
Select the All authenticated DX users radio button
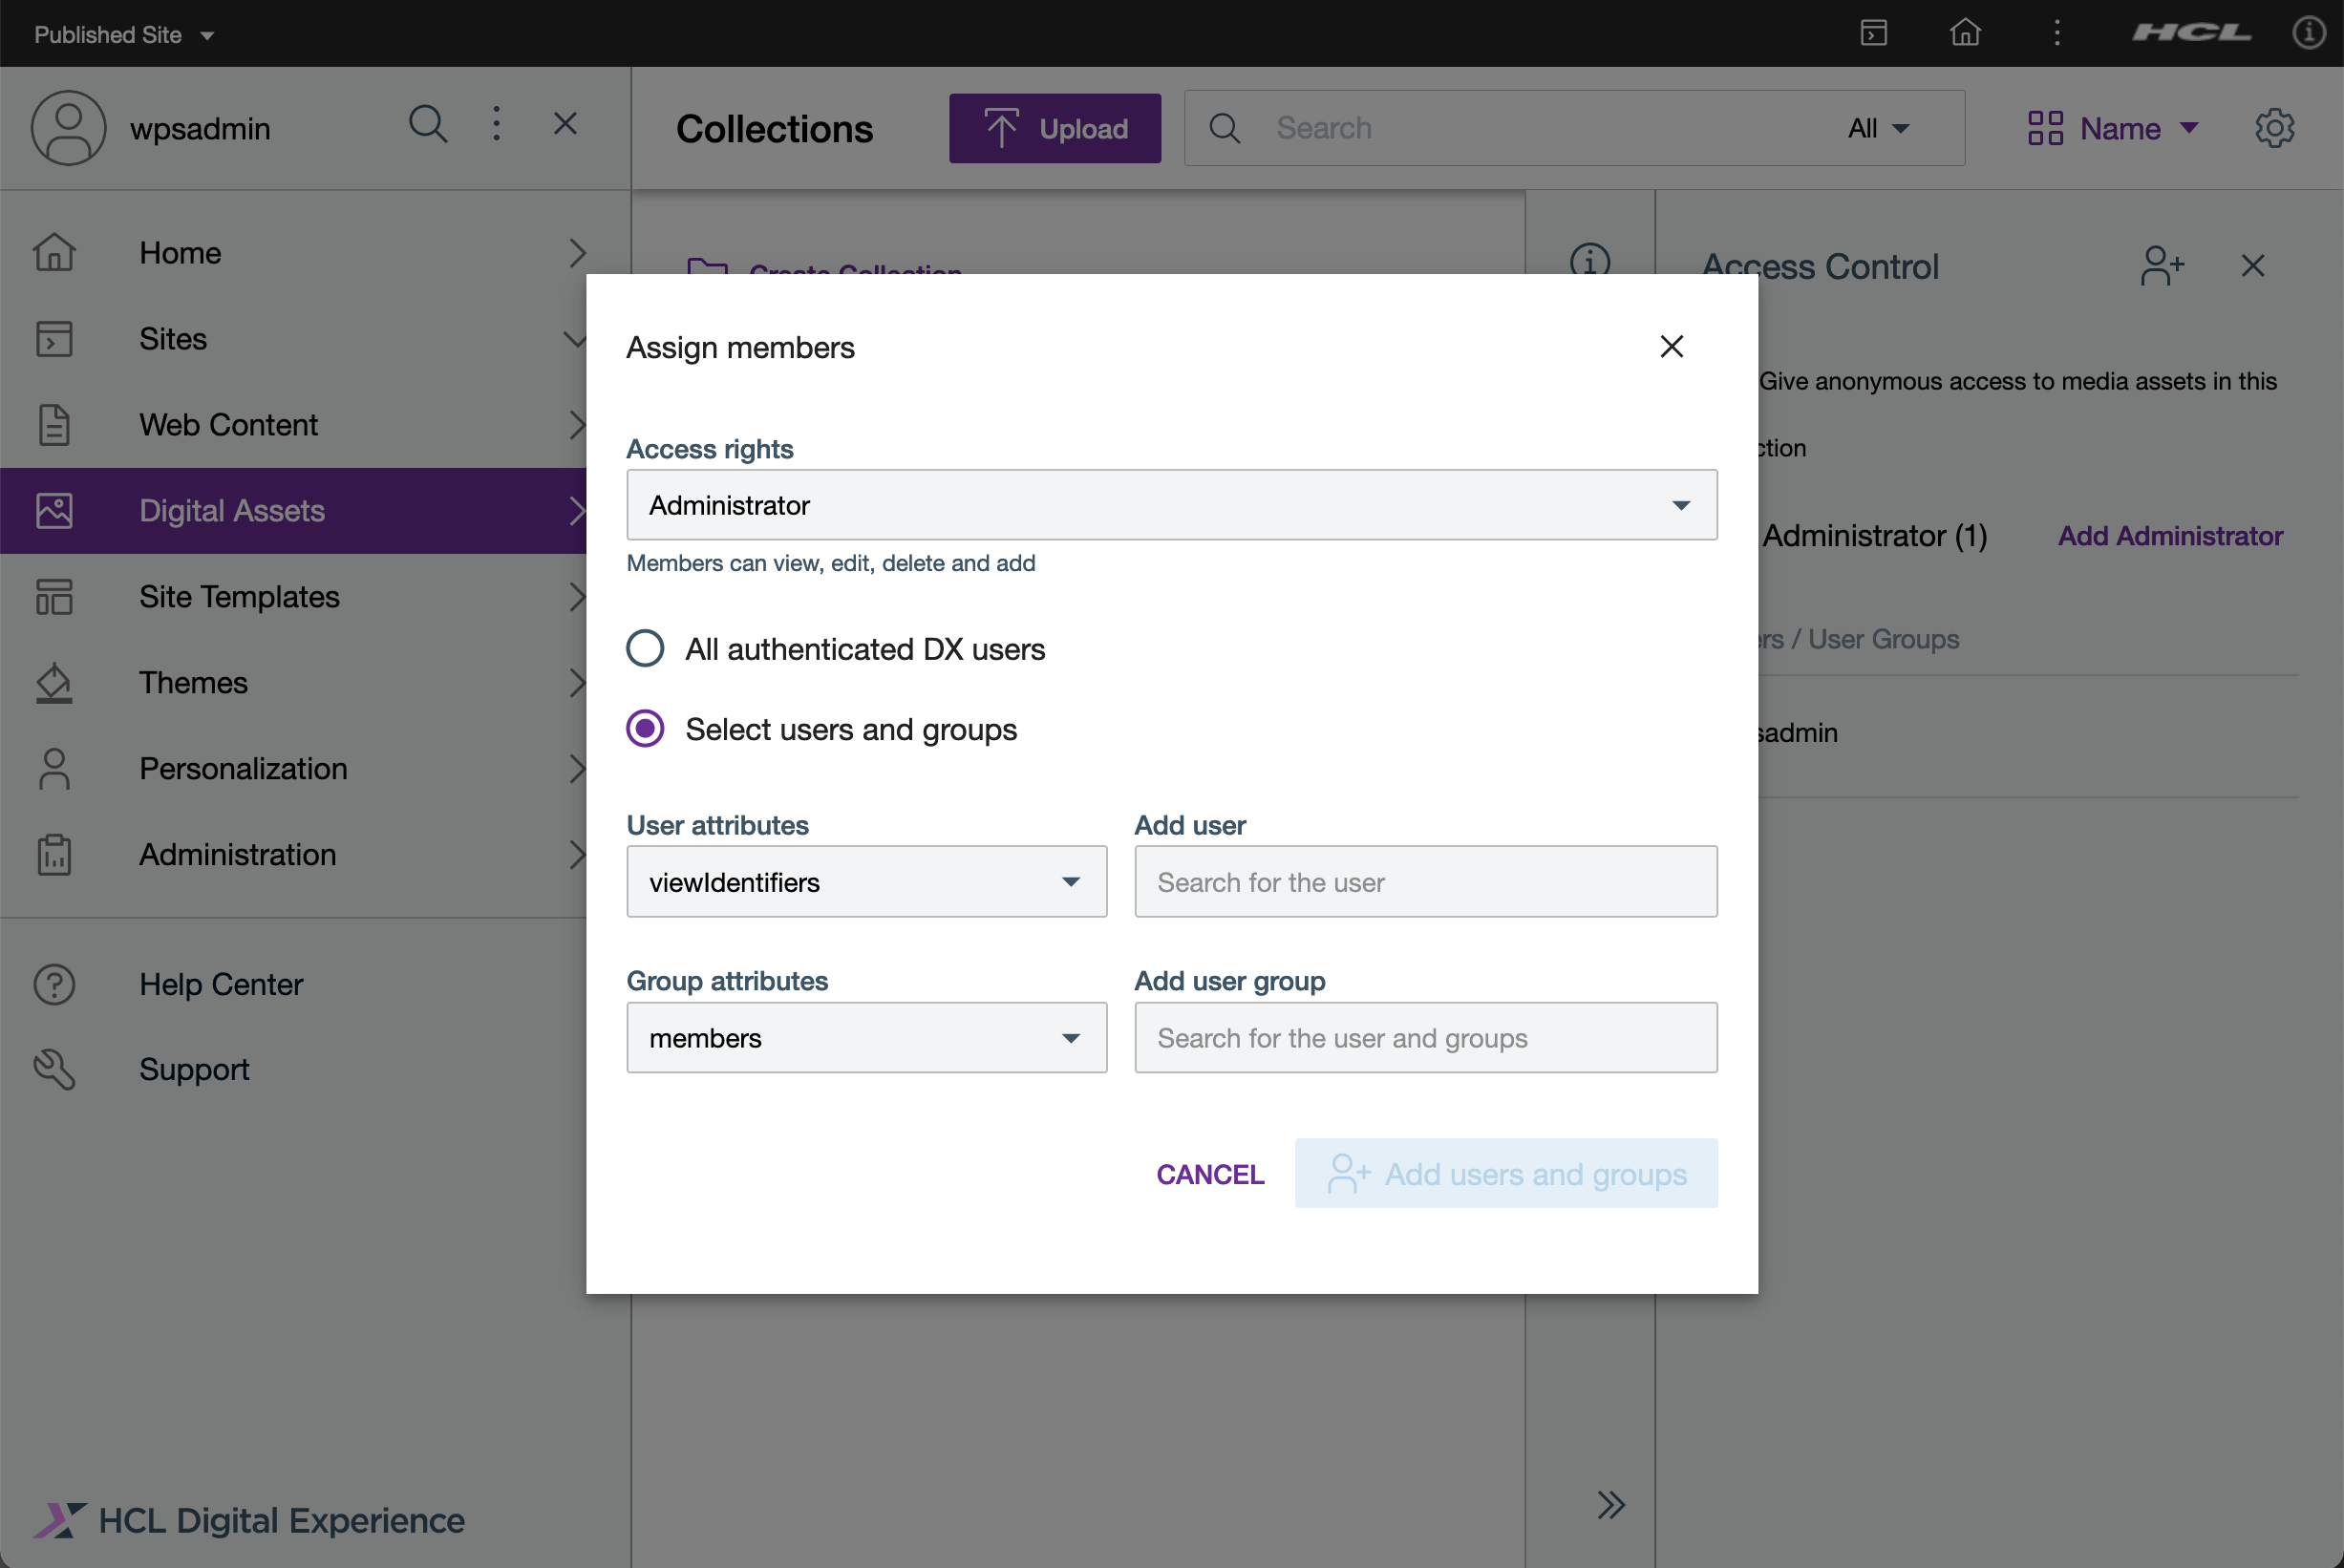[x=645, y=648]
